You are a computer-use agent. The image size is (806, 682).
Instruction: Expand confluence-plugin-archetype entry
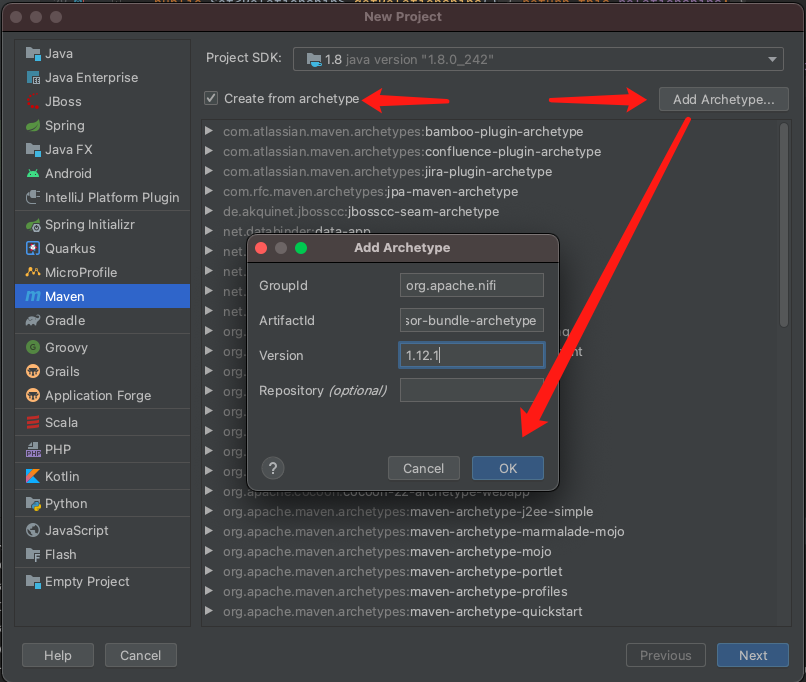[209, 151]
